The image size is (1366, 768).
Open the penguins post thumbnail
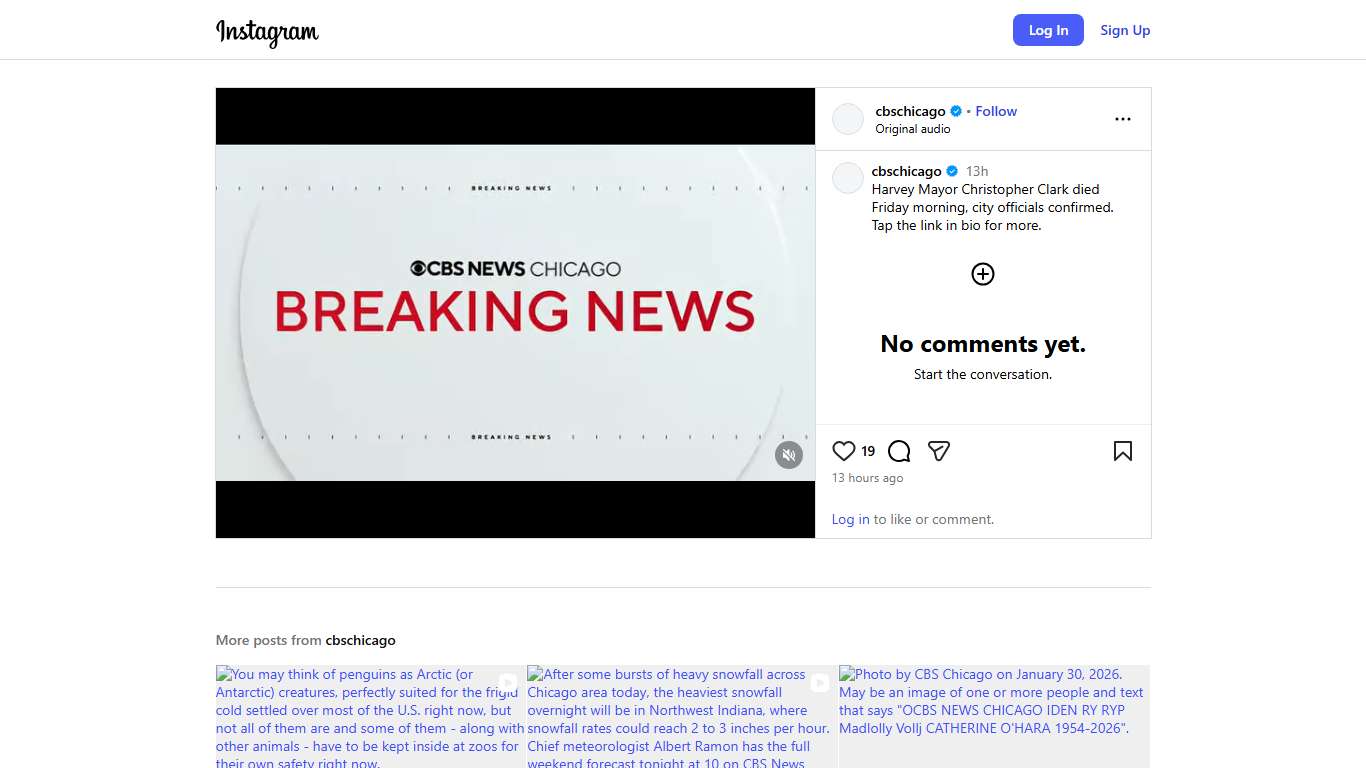[370, 717]
